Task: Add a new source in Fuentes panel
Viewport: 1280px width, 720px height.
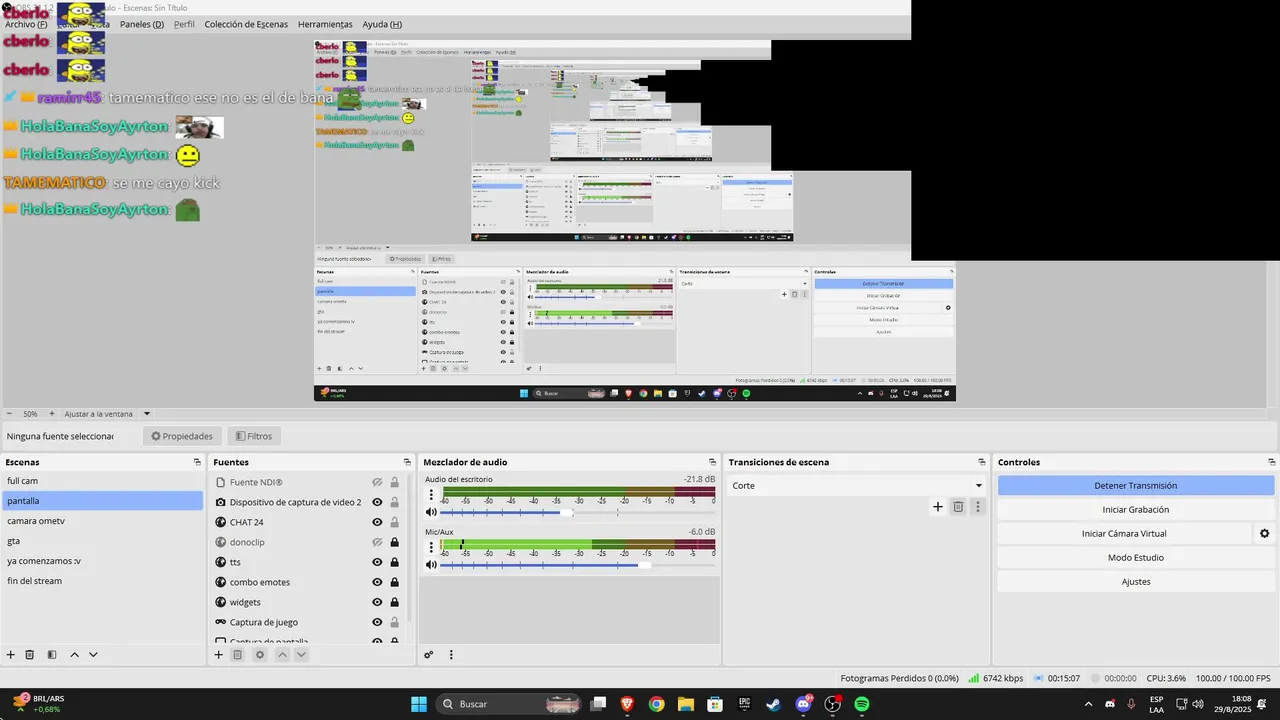Action: point(218,655)
